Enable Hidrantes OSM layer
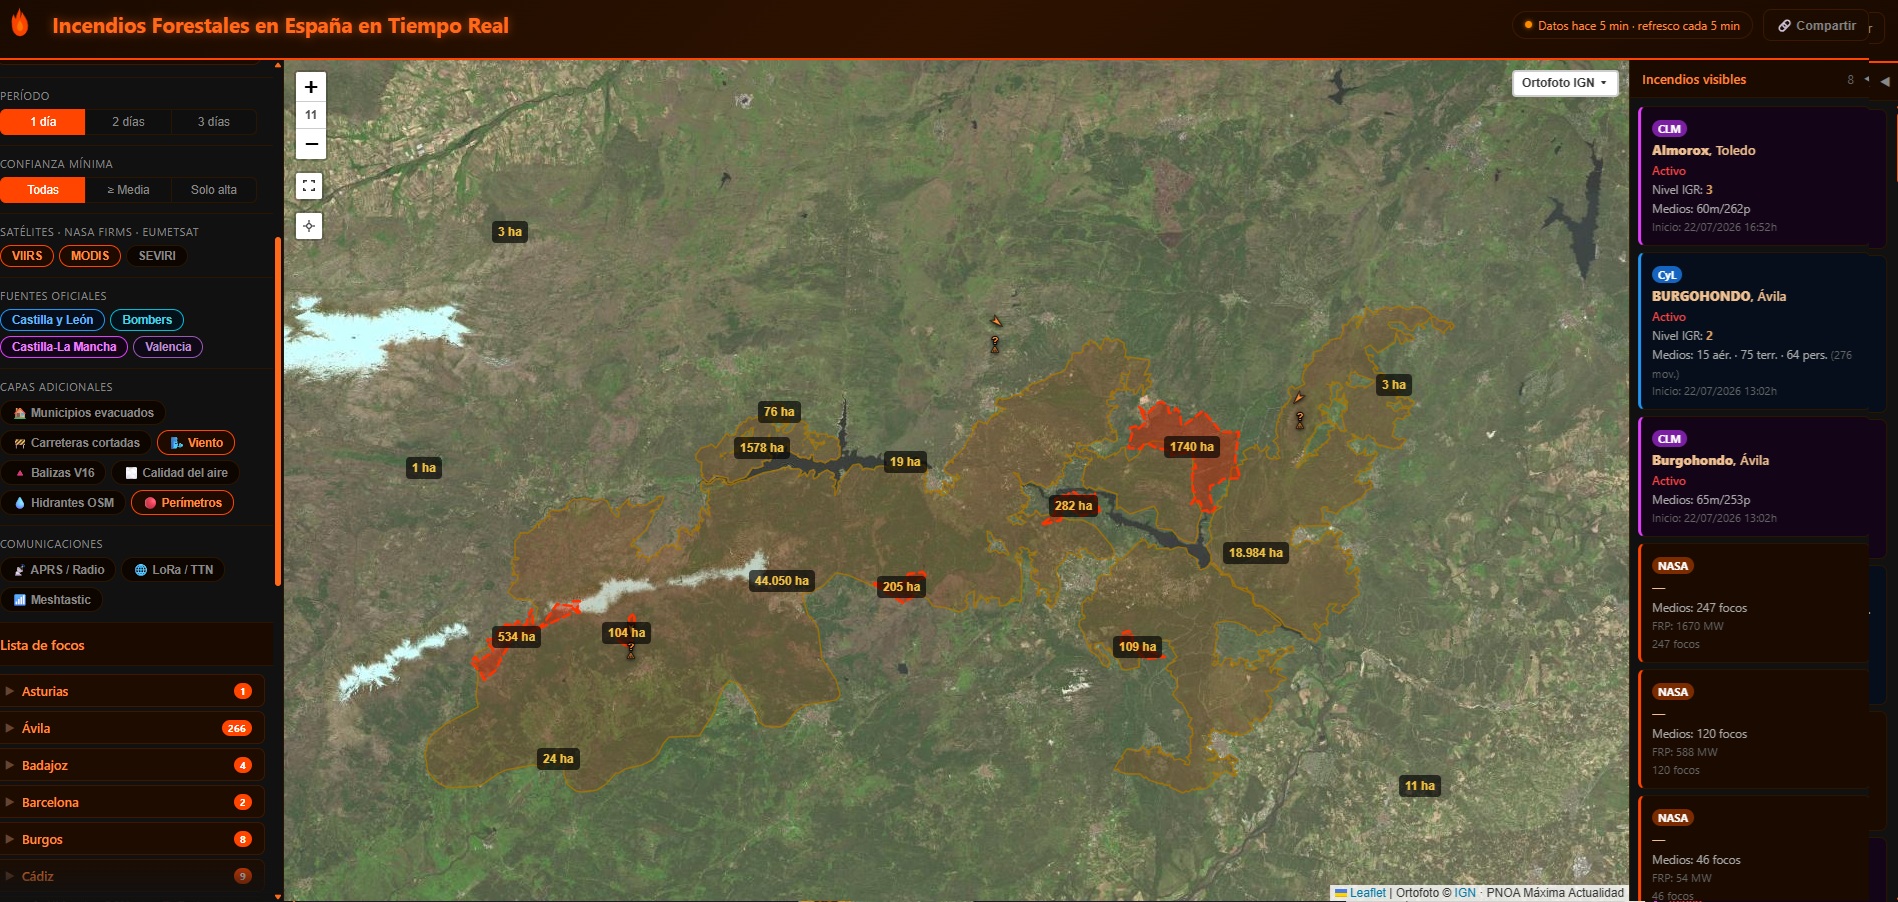The height and width of the screenshot is (902, 1898). click(x=63, y=503)
